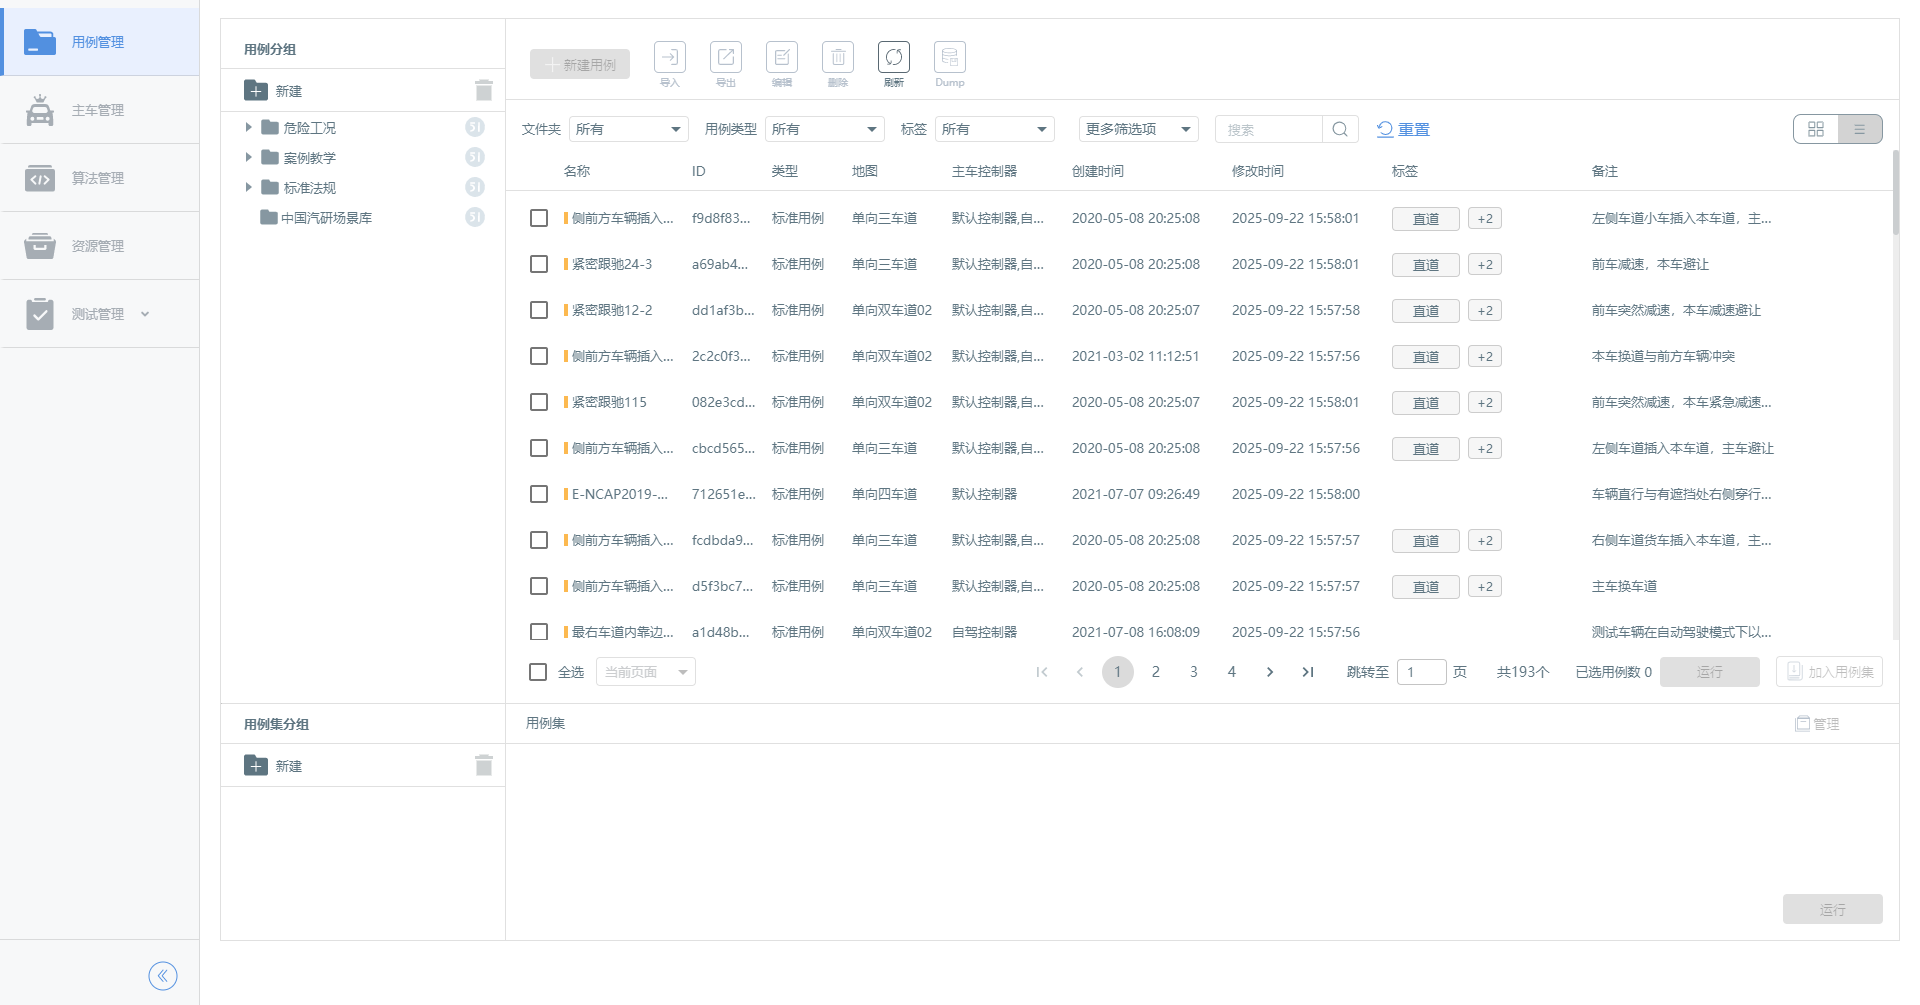Go to page 2
Viewport: 1920px width, 1005px height.
1156,672
